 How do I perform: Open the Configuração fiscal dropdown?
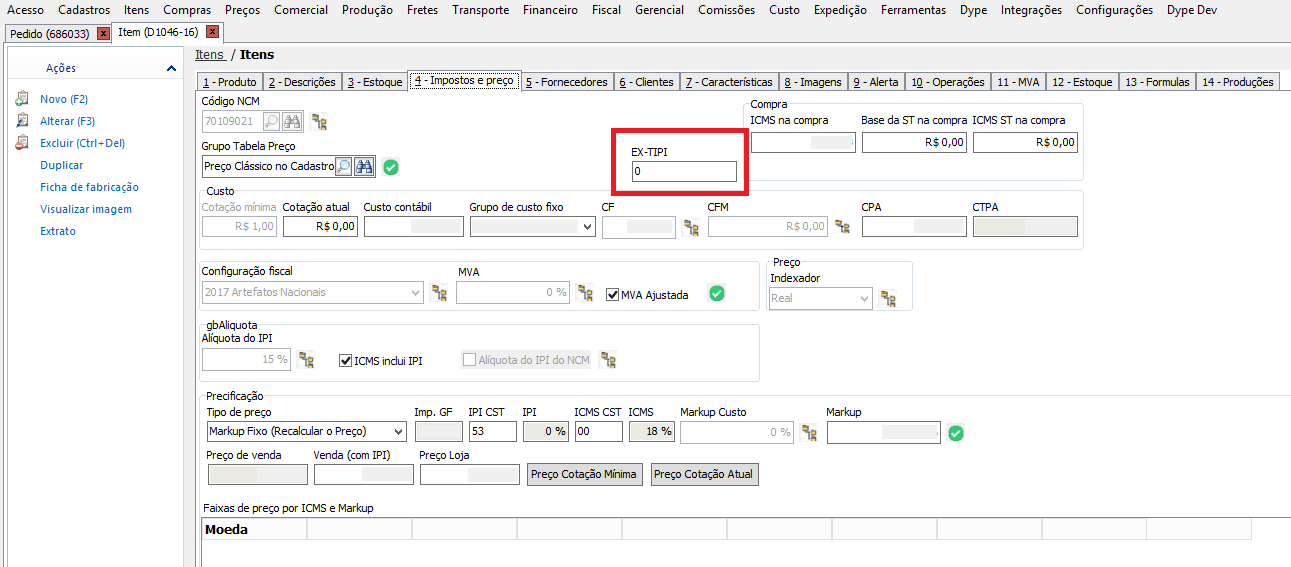click(x=415, y=293)
